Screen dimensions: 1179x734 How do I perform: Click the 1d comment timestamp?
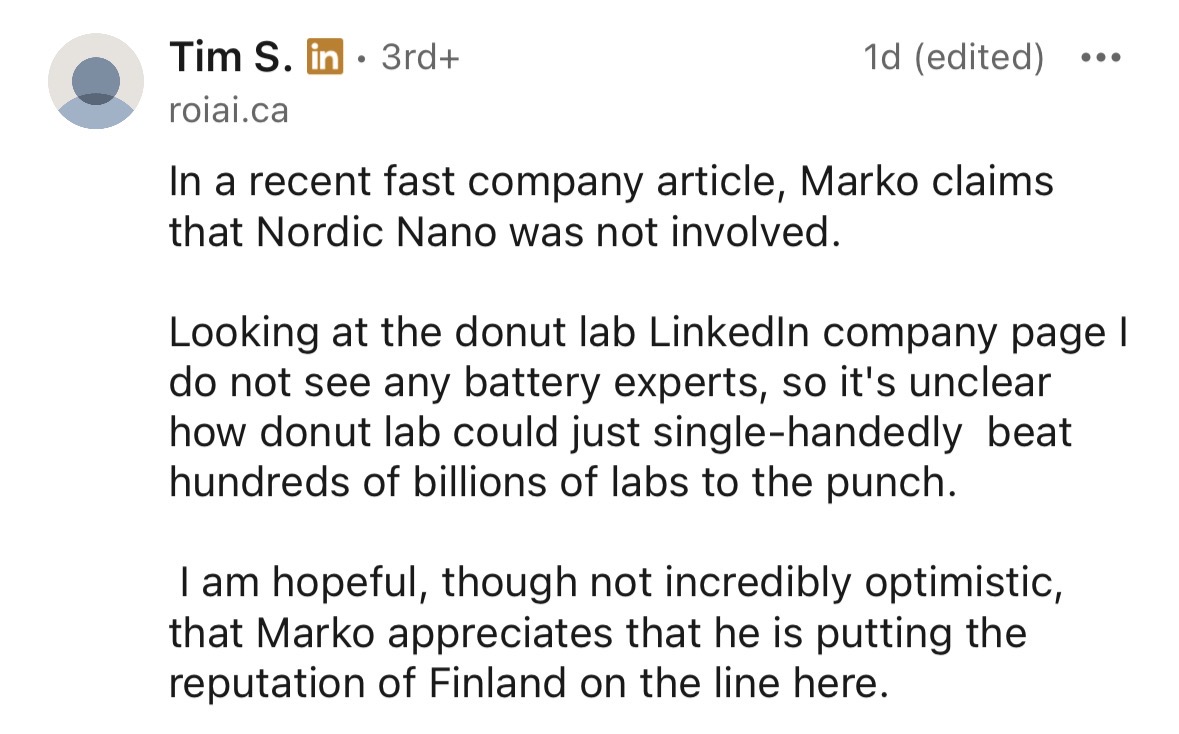pos(881,57)
